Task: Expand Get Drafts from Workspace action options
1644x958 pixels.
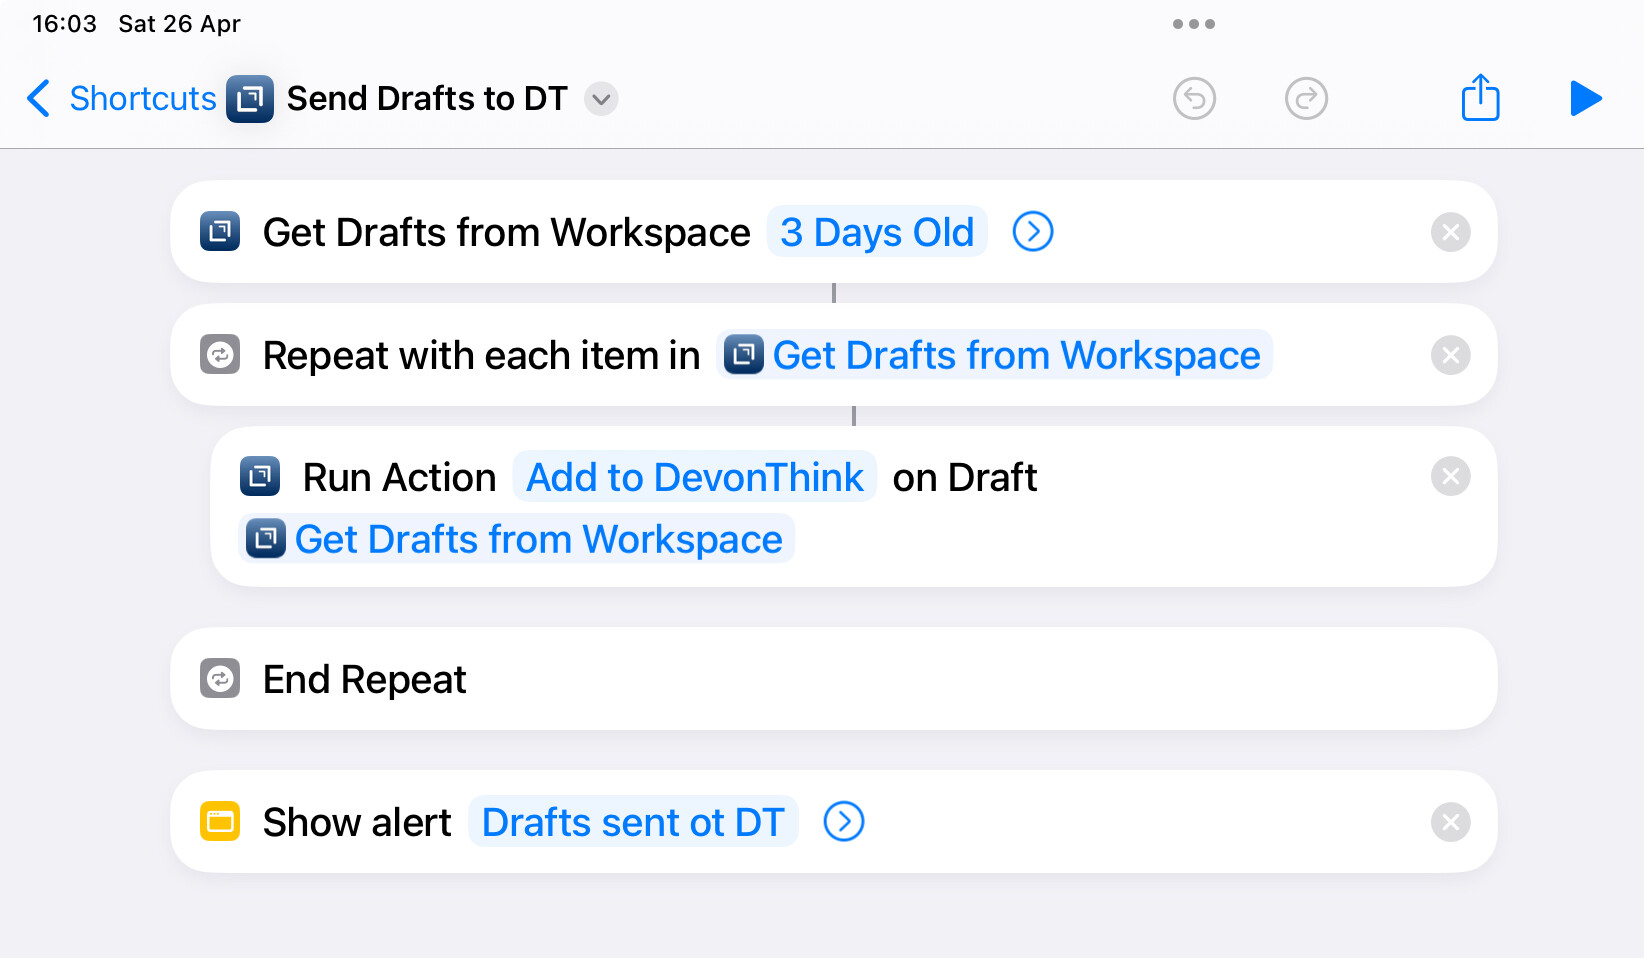Action: [1033, 232]
